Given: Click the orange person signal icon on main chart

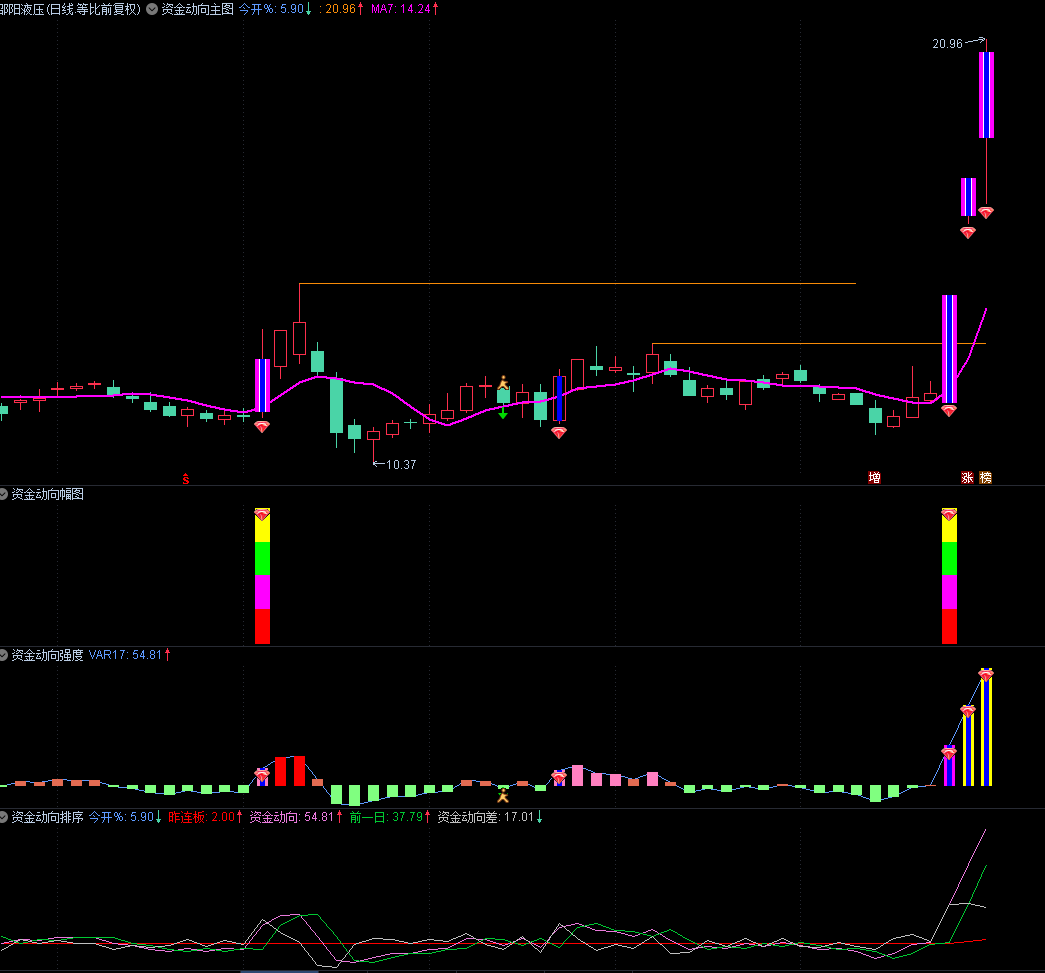Looking at the screenshot, I should point(503,381).
